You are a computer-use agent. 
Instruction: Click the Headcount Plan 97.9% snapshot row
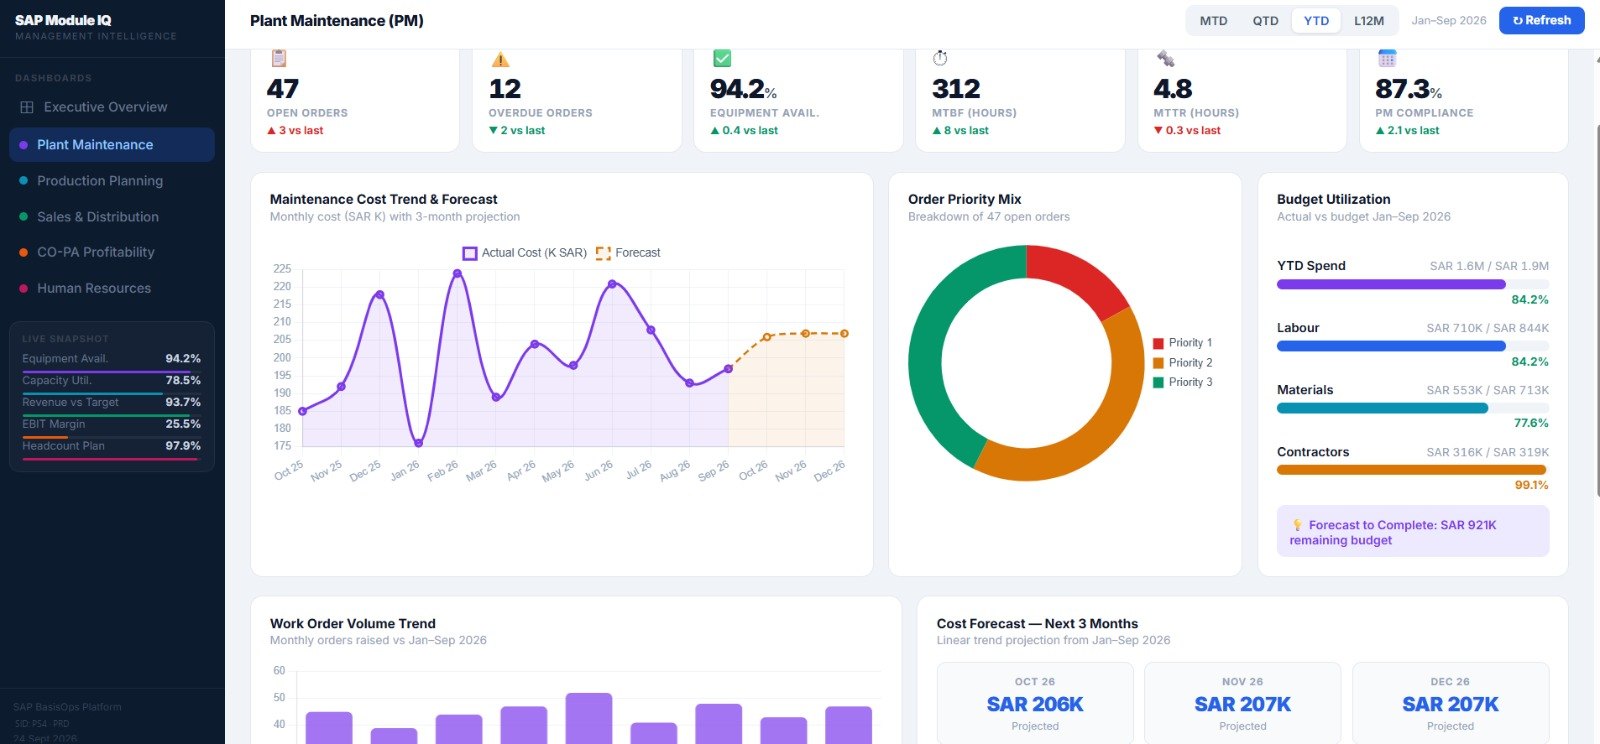pyautogui.click(x=112, y=447)
